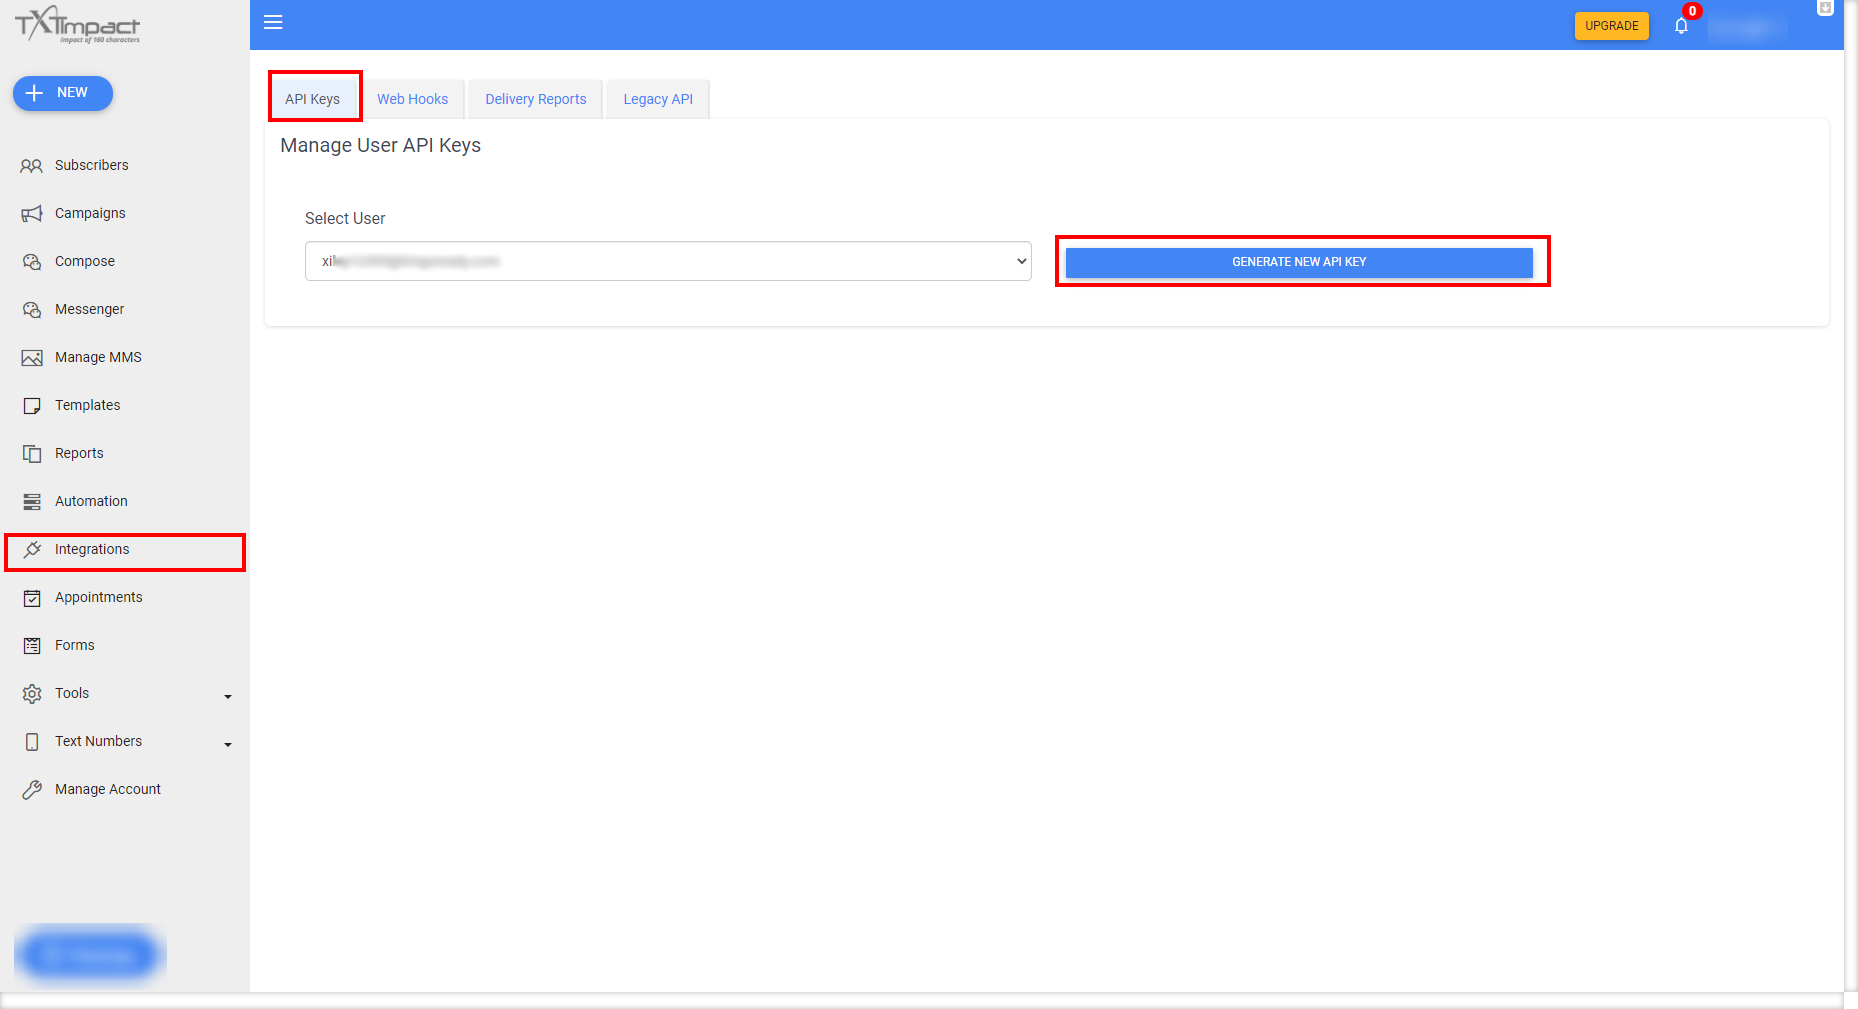
Task: Expand the Text Numbers submenu arrow
Action: (228, 744)
